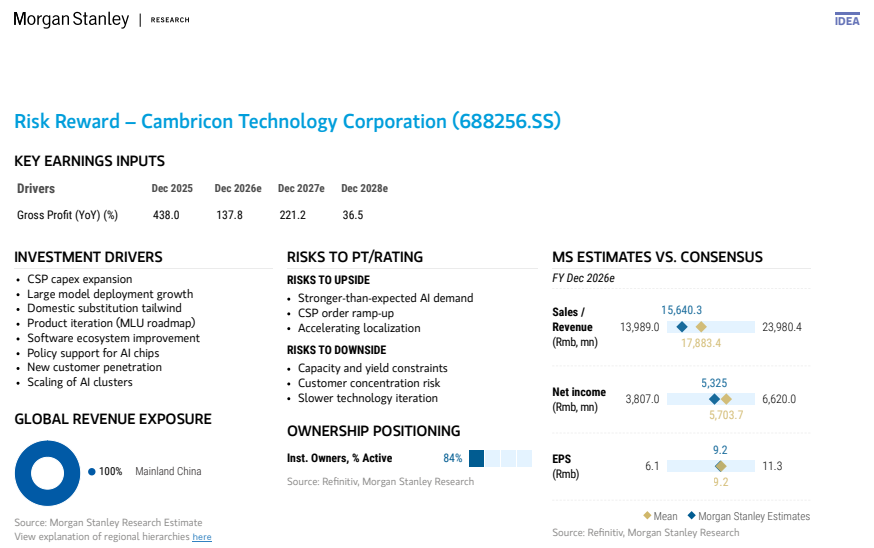Click the blue Net income estimate diamond
The width and height of the screenshot is (874, 548).
[x=714, y=399]
